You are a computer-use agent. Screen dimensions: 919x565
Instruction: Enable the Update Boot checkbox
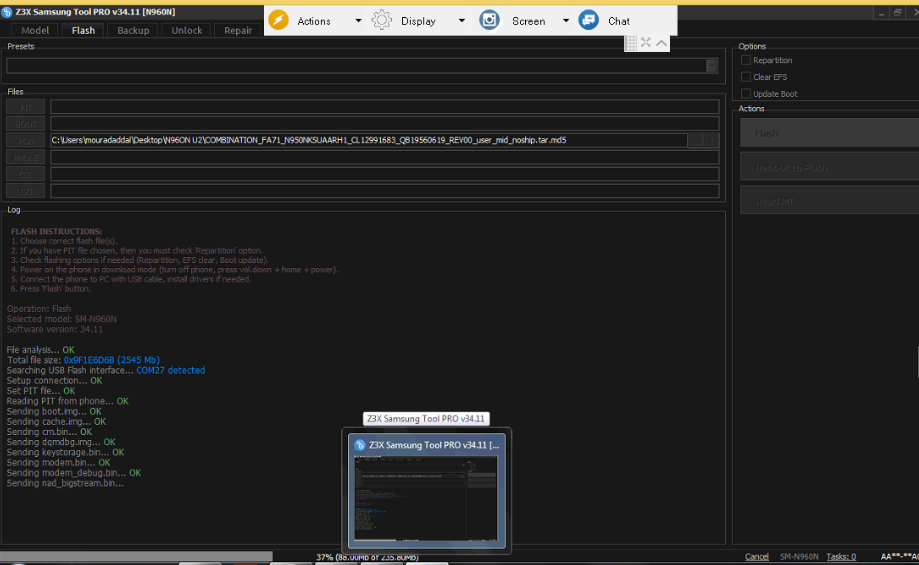[746, 93]
